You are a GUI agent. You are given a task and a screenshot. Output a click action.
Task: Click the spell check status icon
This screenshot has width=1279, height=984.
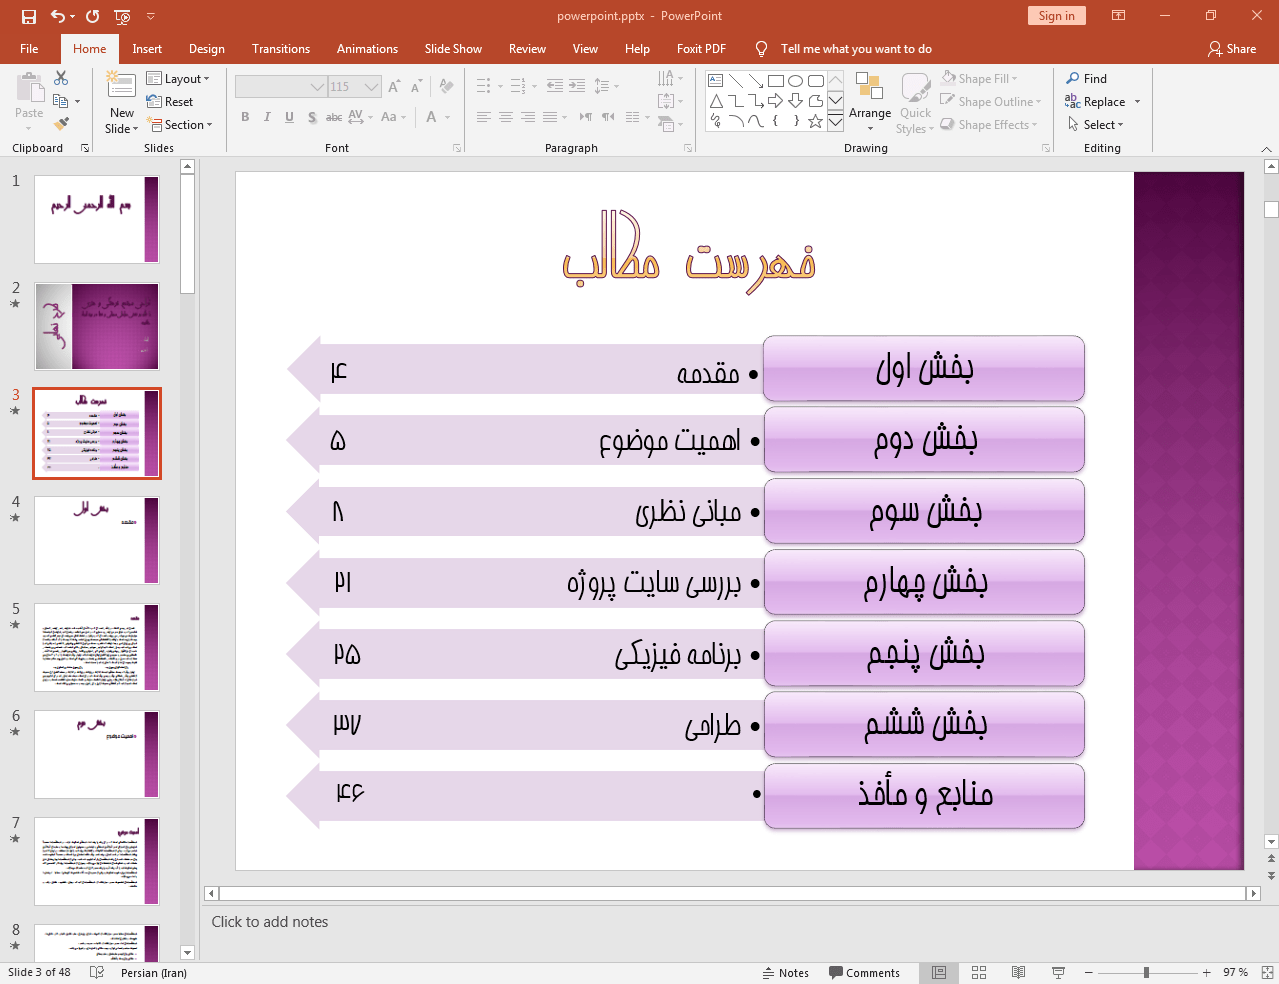(97, 972)
